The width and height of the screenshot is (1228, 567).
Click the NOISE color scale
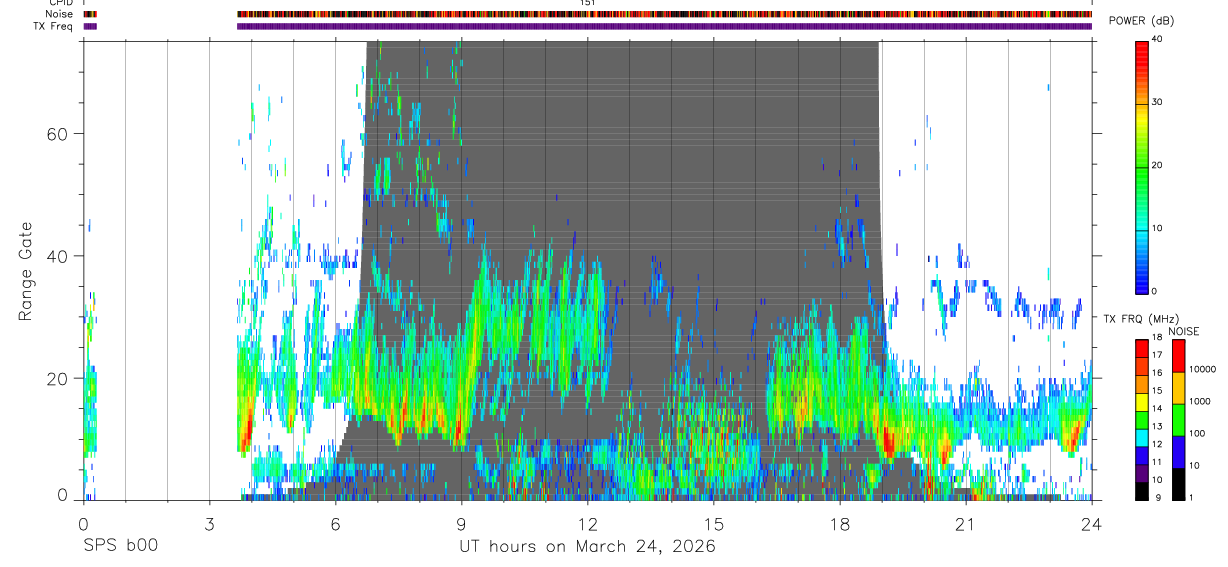(1178, 418)
